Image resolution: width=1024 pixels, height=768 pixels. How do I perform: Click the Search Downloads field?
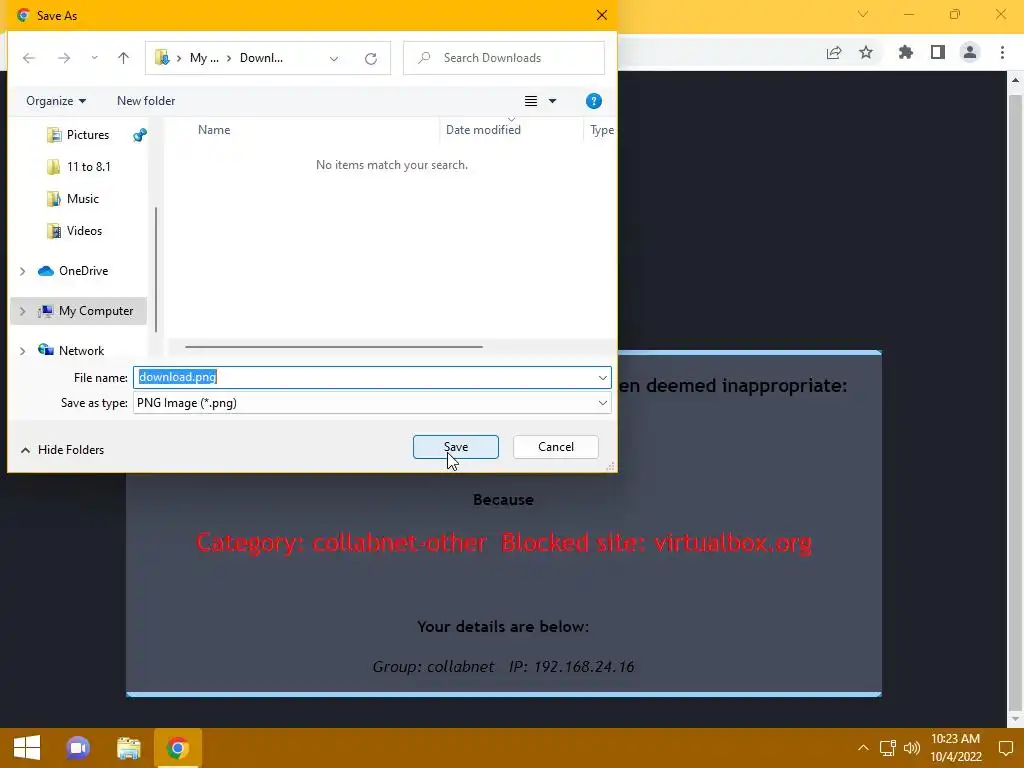point(504,58)
